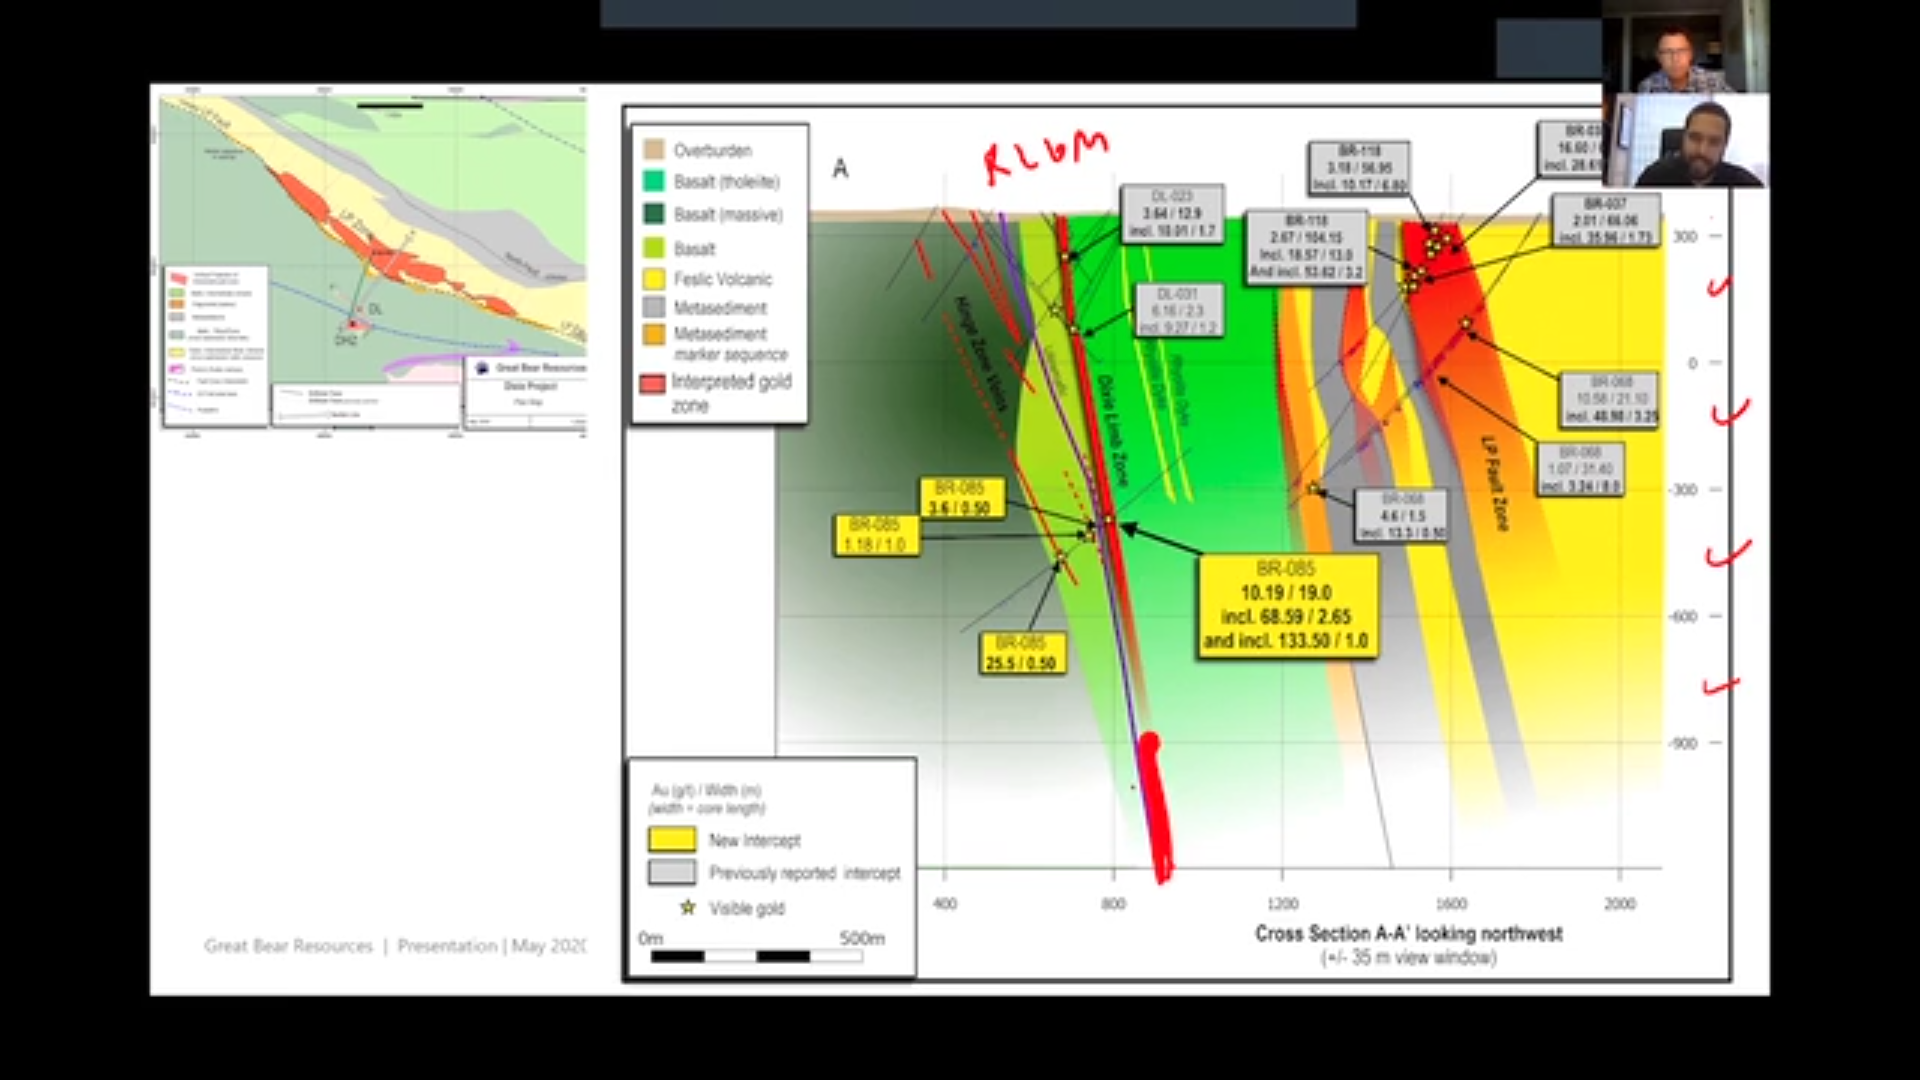Image resolution: width=1920 pixels, height=1080 pixels.
Task: Click the DL-023 3.64 / 12.9 gray label
Action: point(1172,213)
